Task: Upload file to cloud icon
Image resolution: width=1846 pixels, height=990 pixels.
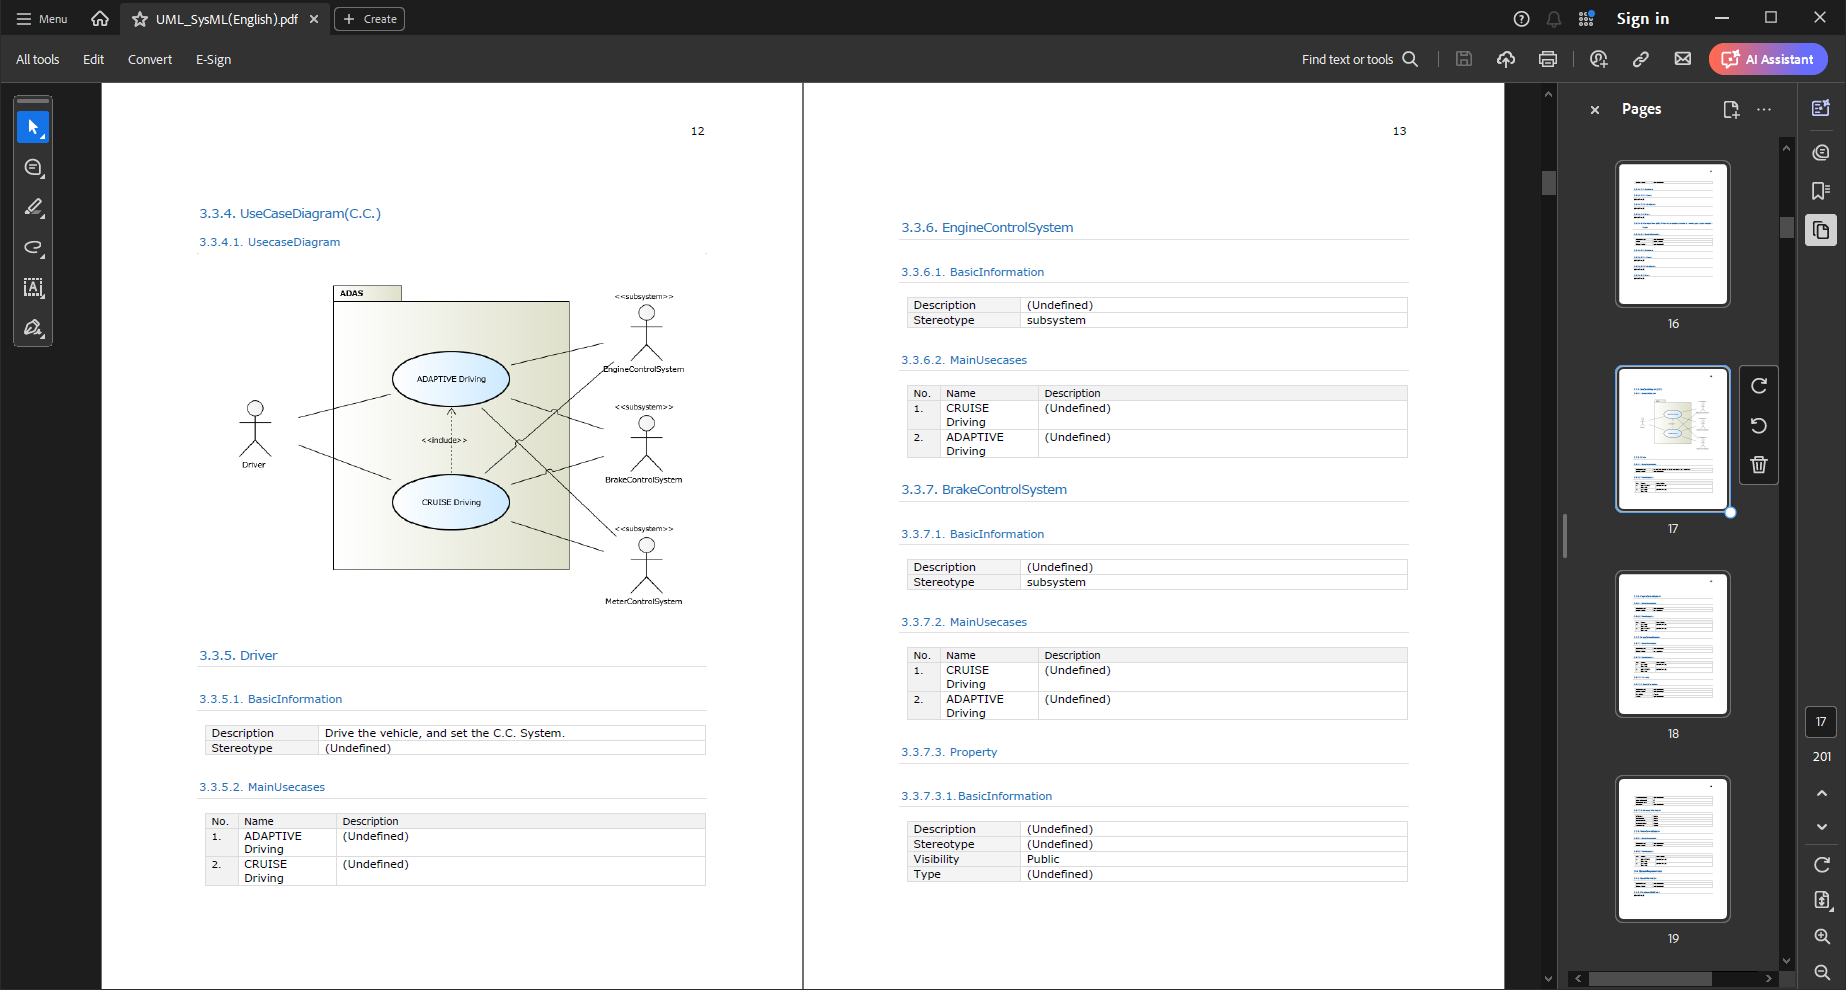Action: 1505,59
